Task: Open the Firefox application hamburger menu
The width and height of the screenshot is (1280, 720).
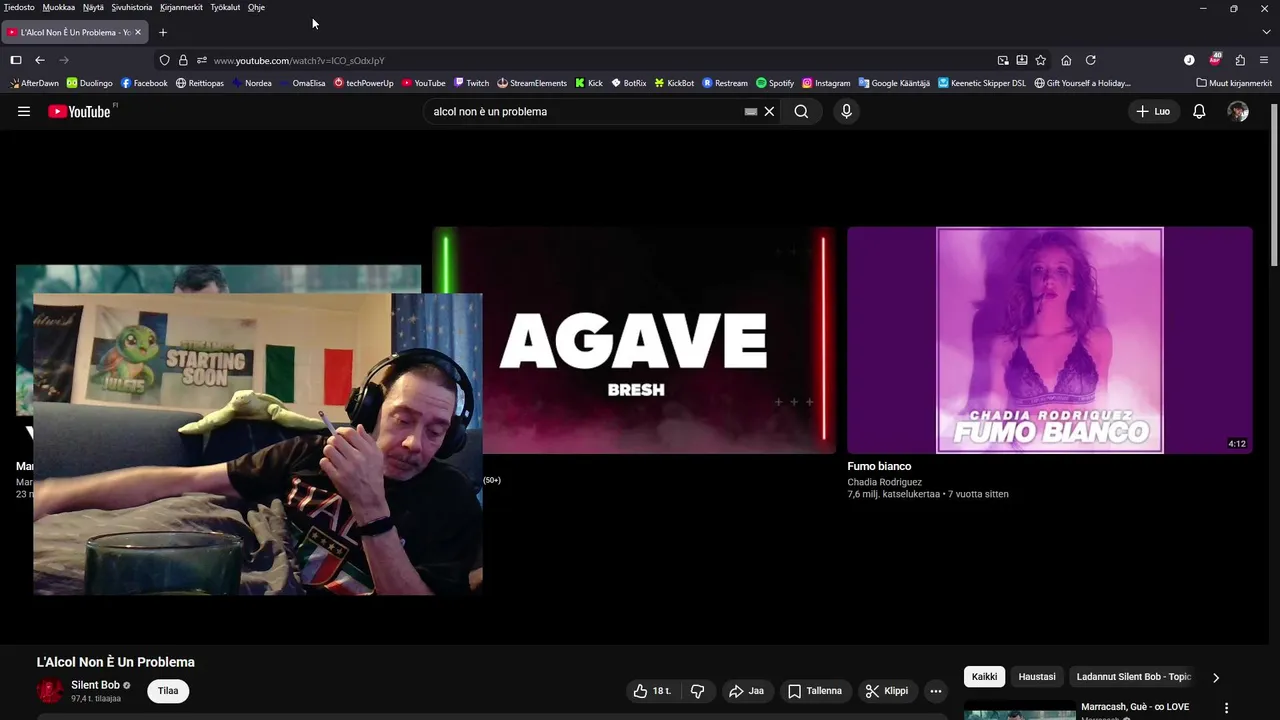Action: pyautogui.click(x=1264, y=60)
